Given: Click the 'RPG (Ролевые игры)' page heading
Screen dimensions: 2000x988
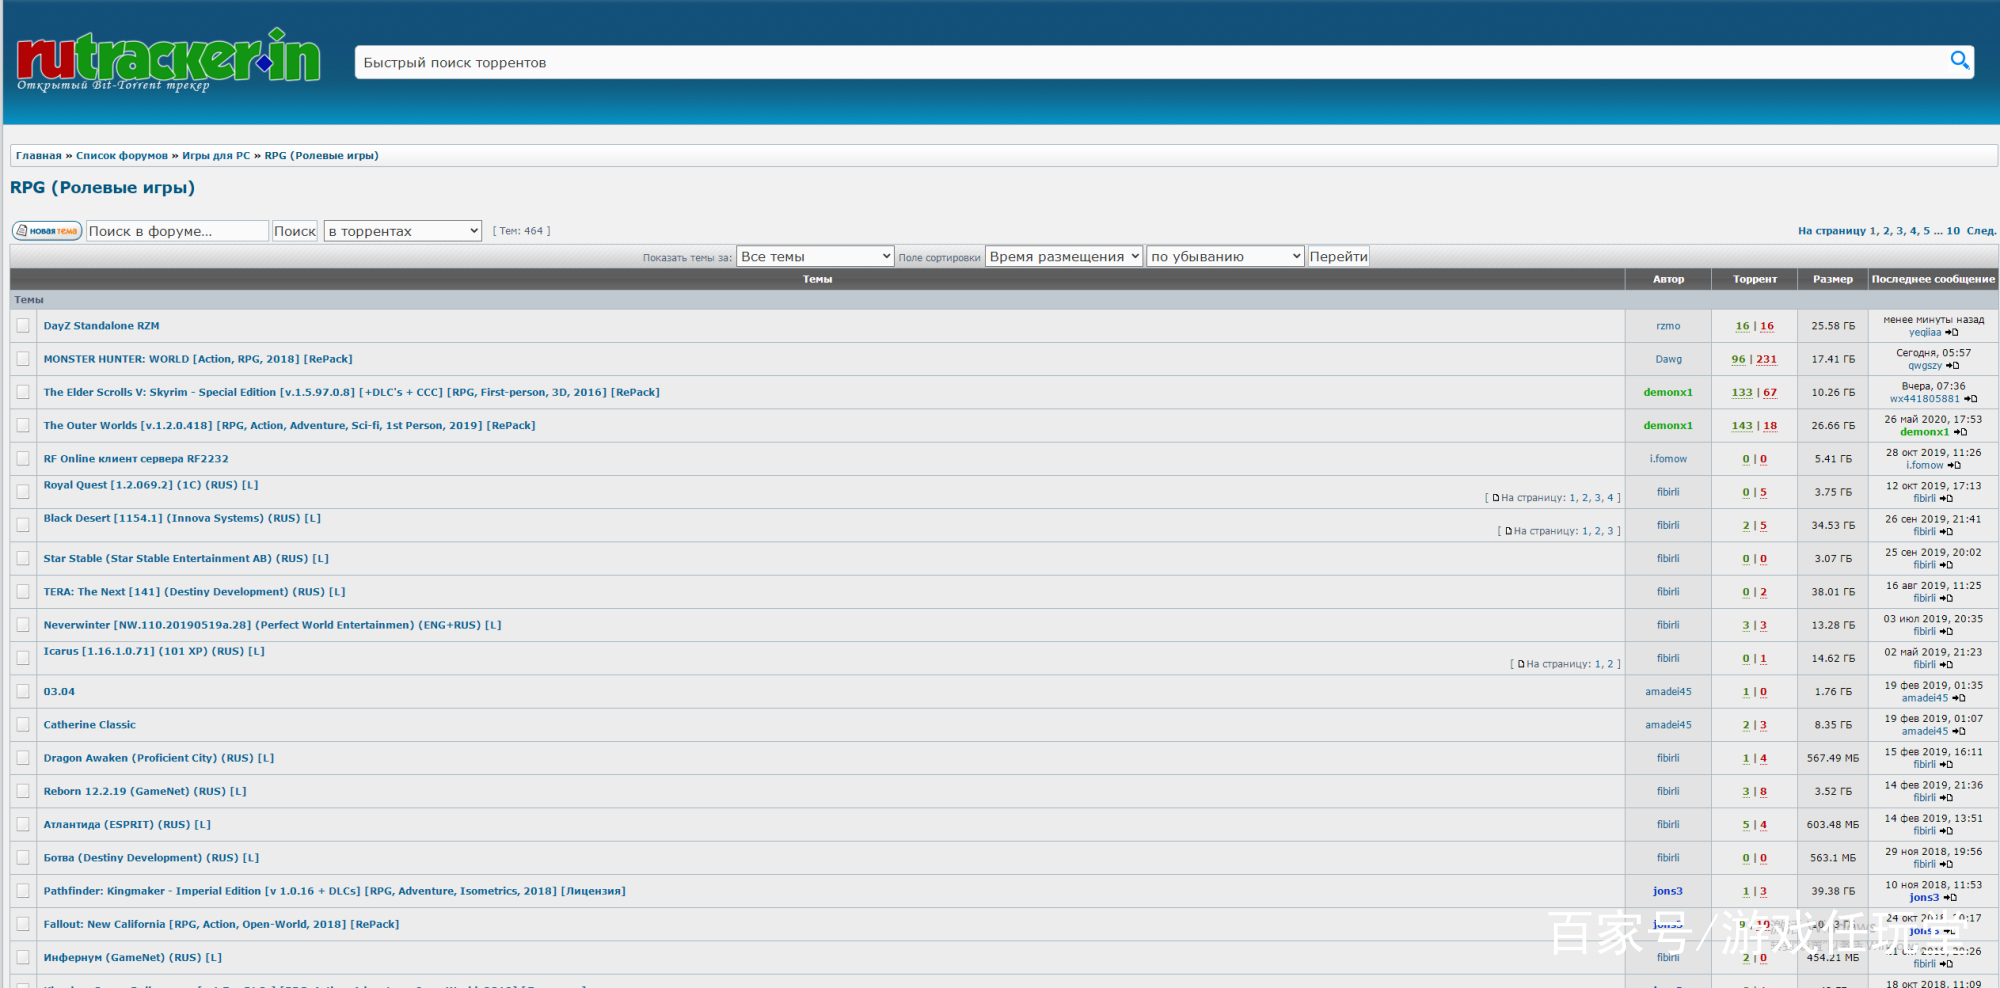Looking at the screenshot, I should (x=102, y=188).
